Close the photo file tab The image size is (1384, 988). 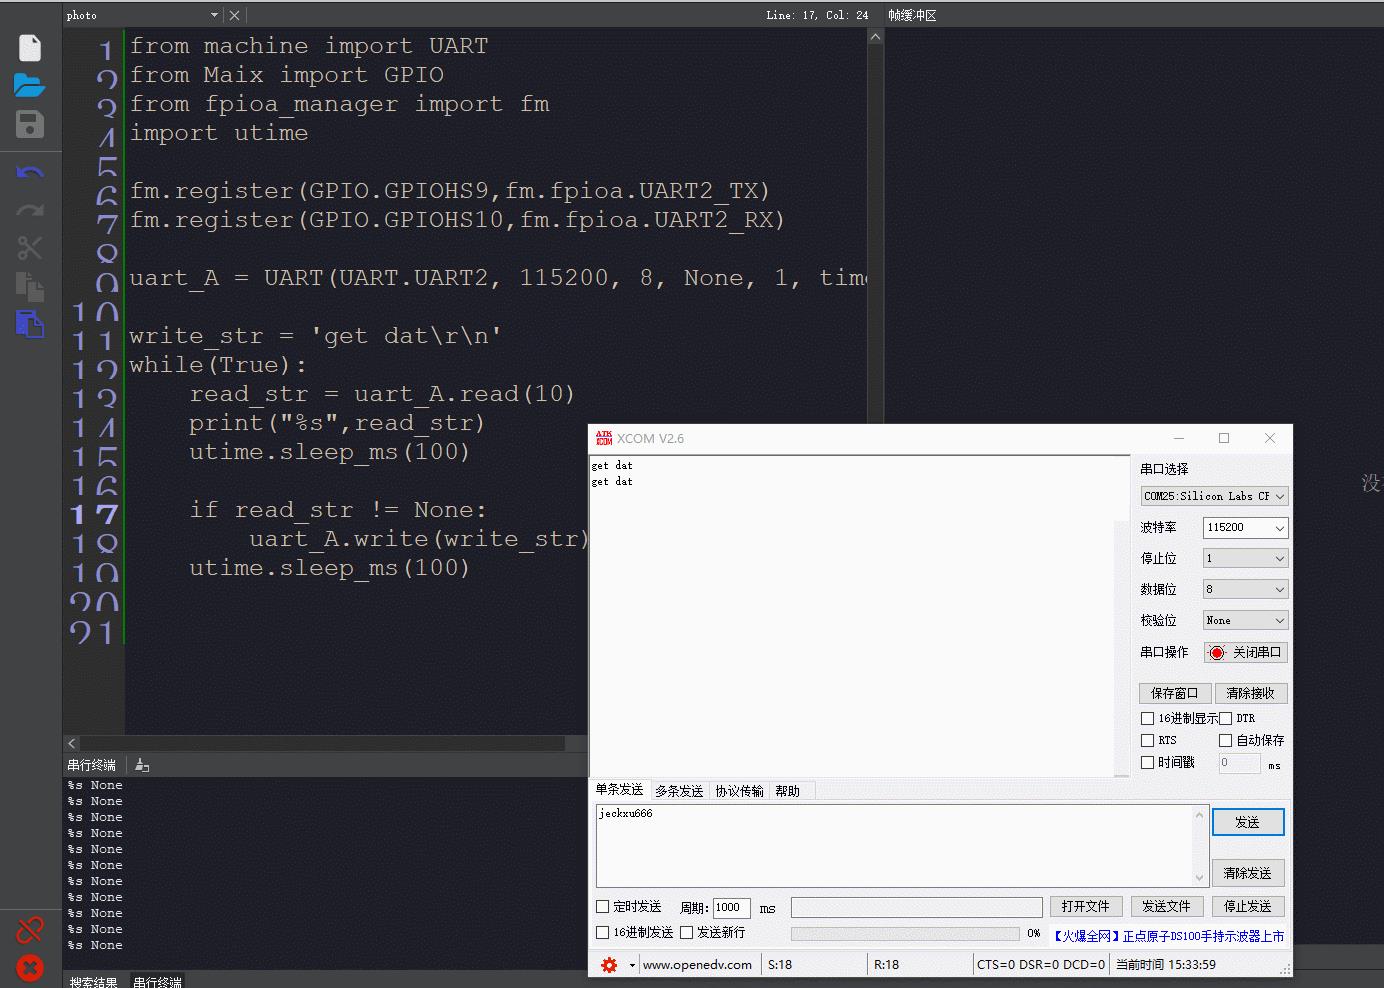tap(234, 15)
